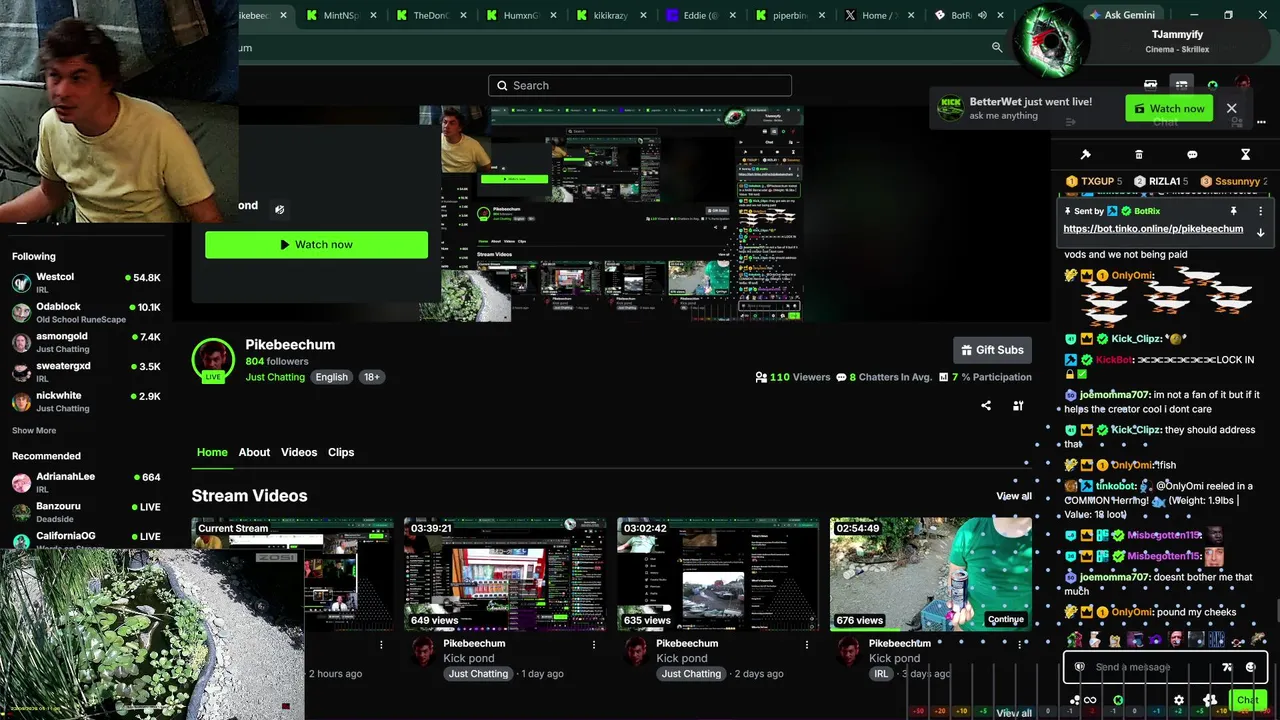Open Westcol channel in Following list
This screenshot has width=1280, height=720.
click(x=86, y=282)
